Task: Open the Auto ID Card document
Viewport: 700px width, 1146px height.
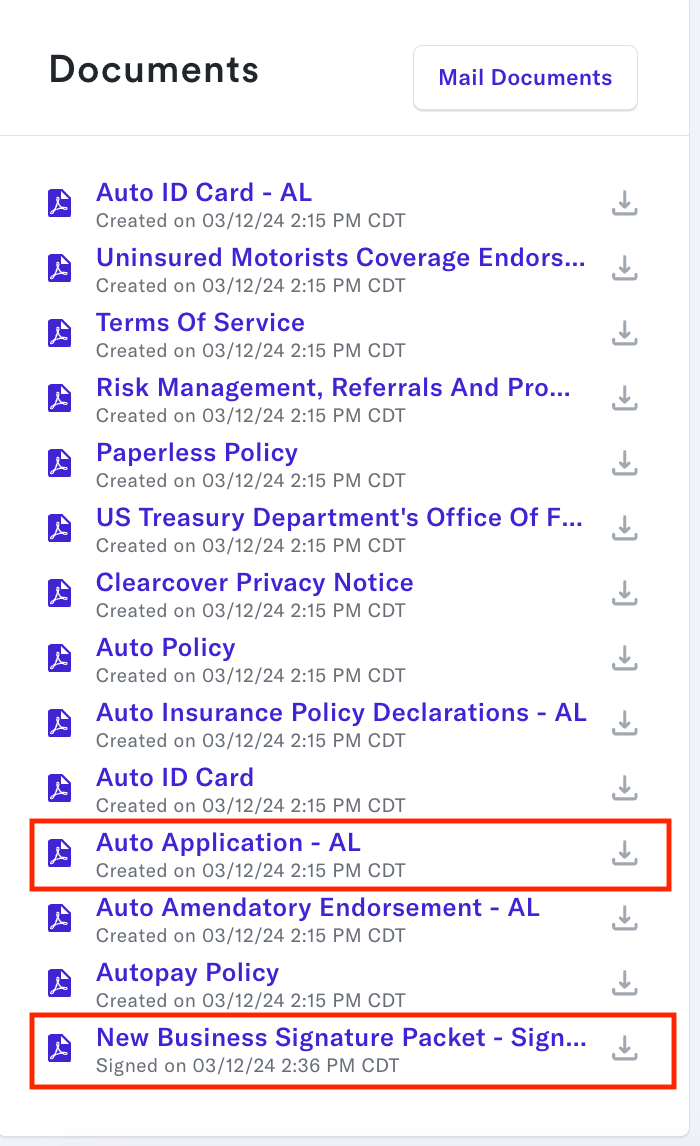Action: pyautogui.click(x=174, y=777)
